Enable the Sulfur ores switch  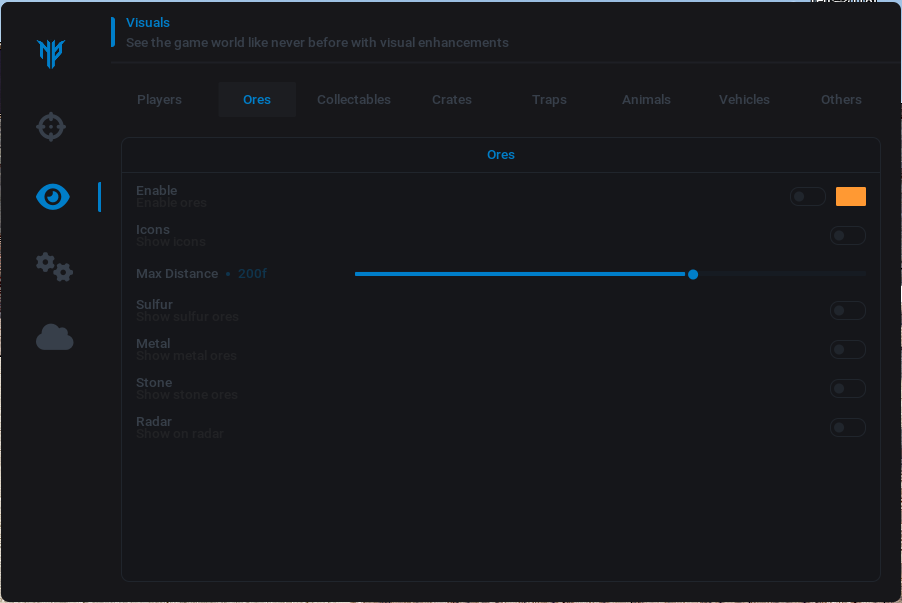[x=847, y=311]
